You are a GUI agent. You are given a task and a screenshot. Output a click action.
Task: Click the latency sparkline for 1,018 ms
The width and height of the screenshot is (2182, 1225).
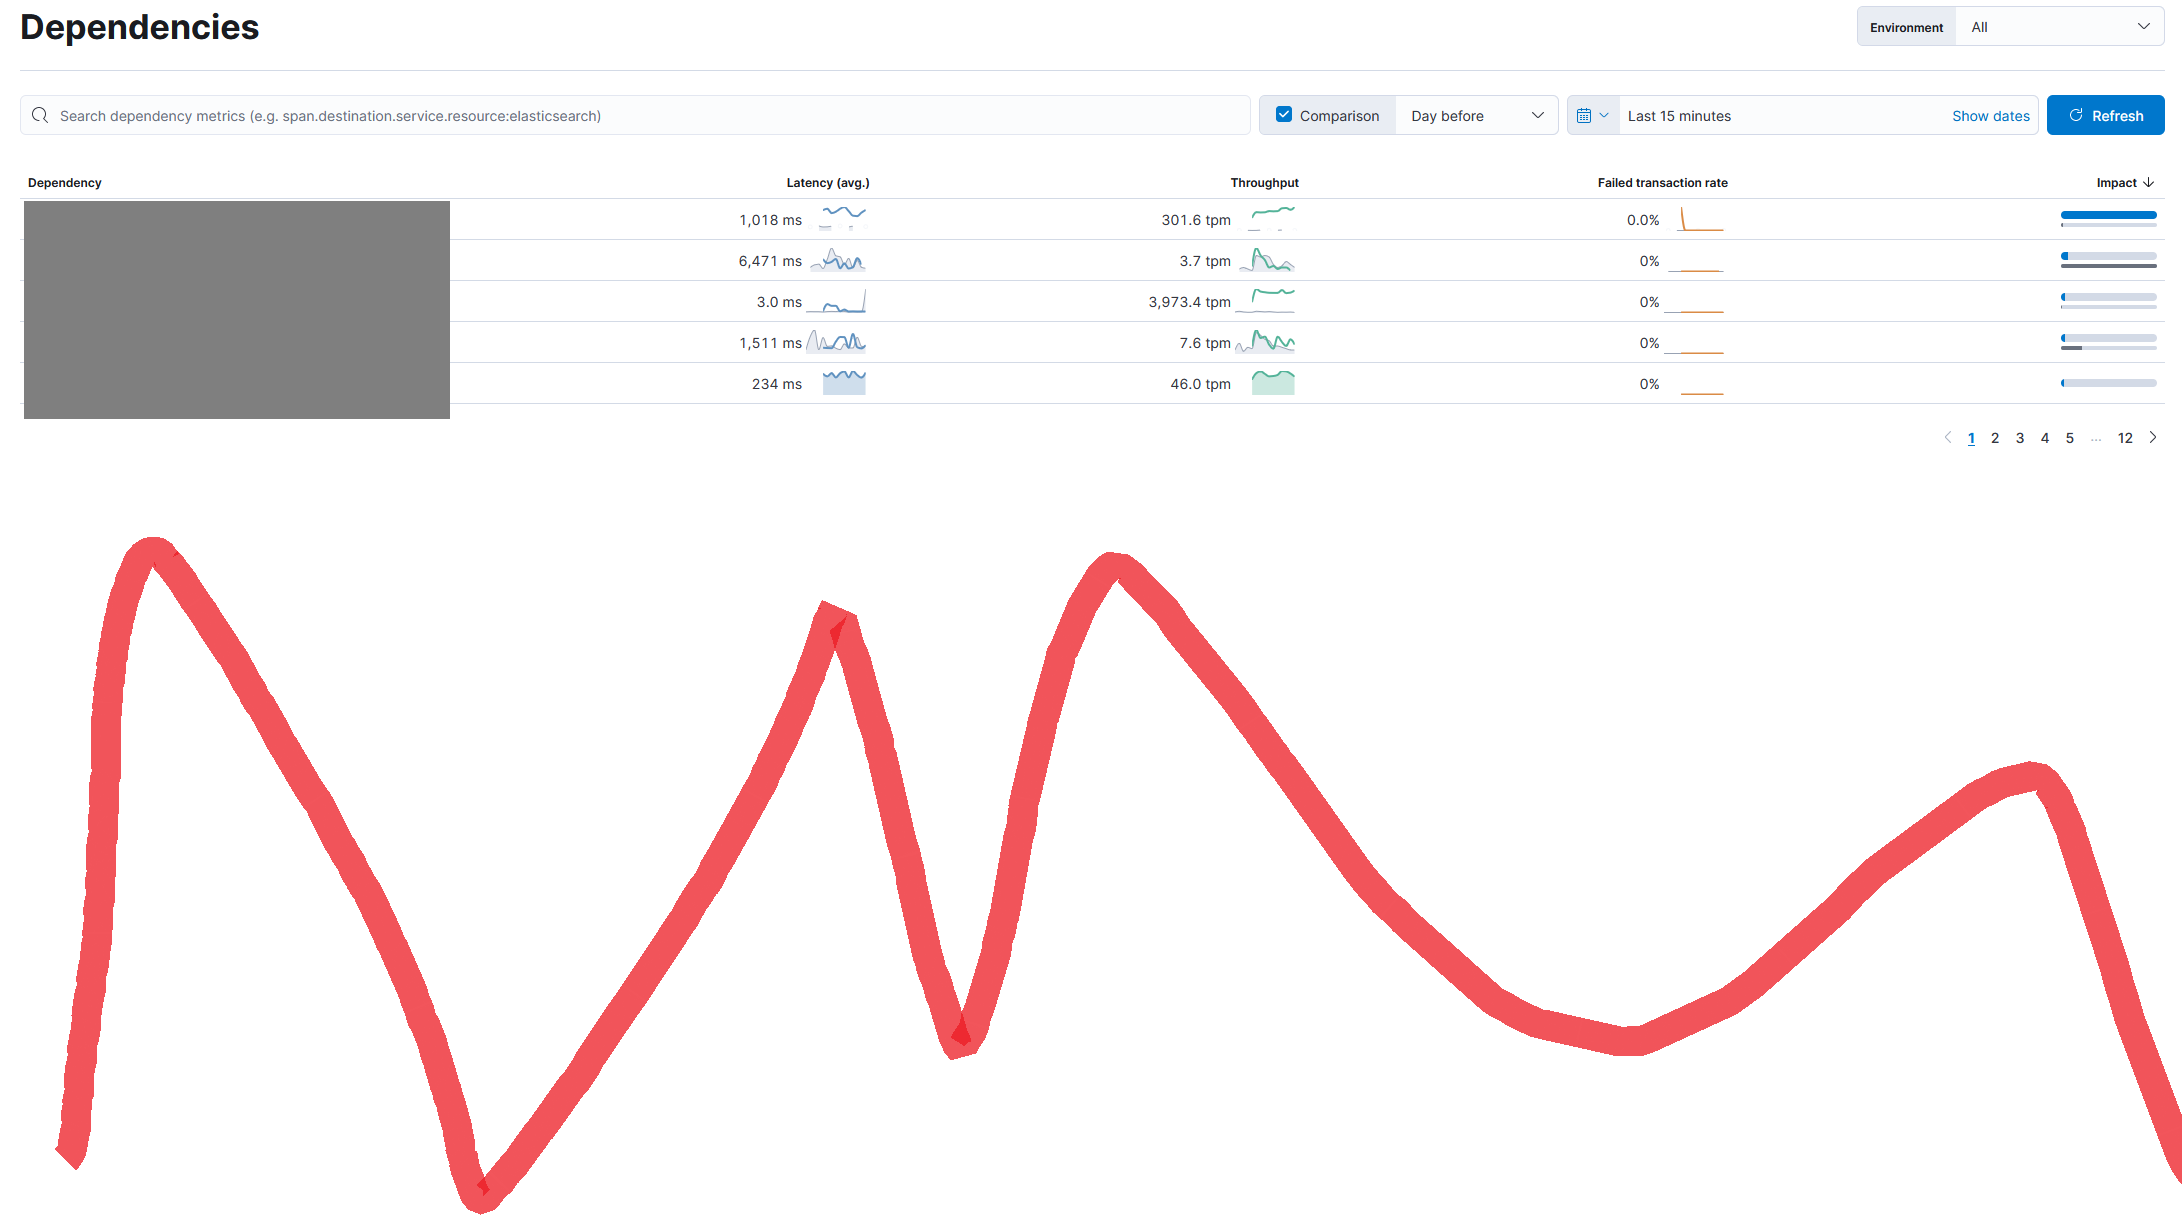tap(842, 219)
